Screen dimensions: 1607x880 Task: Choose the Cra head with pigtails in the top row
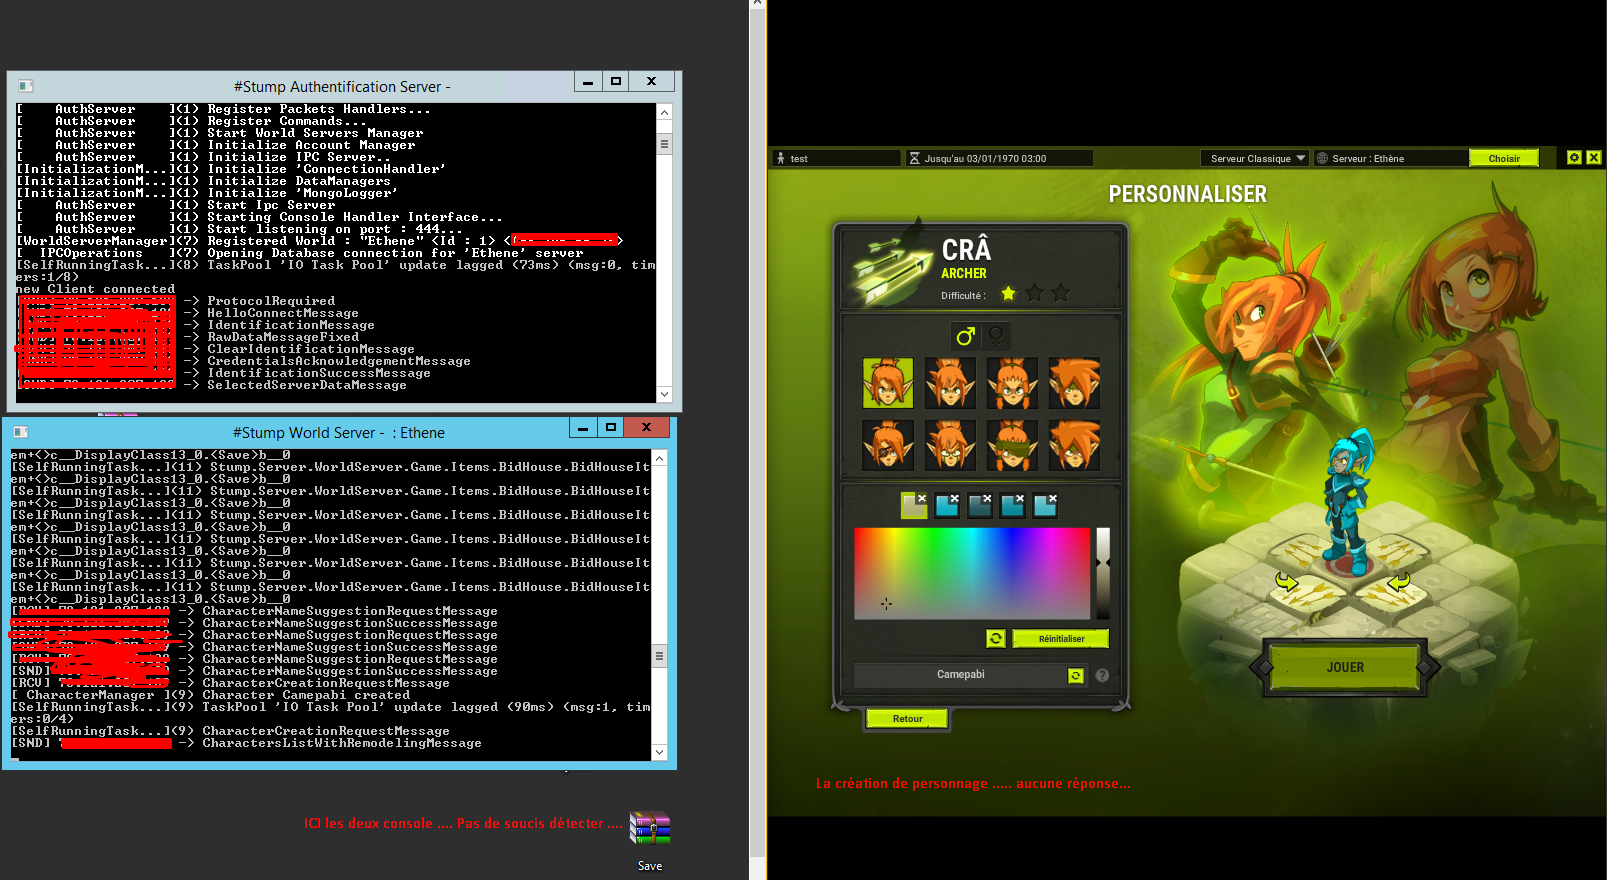point(1012,383)
